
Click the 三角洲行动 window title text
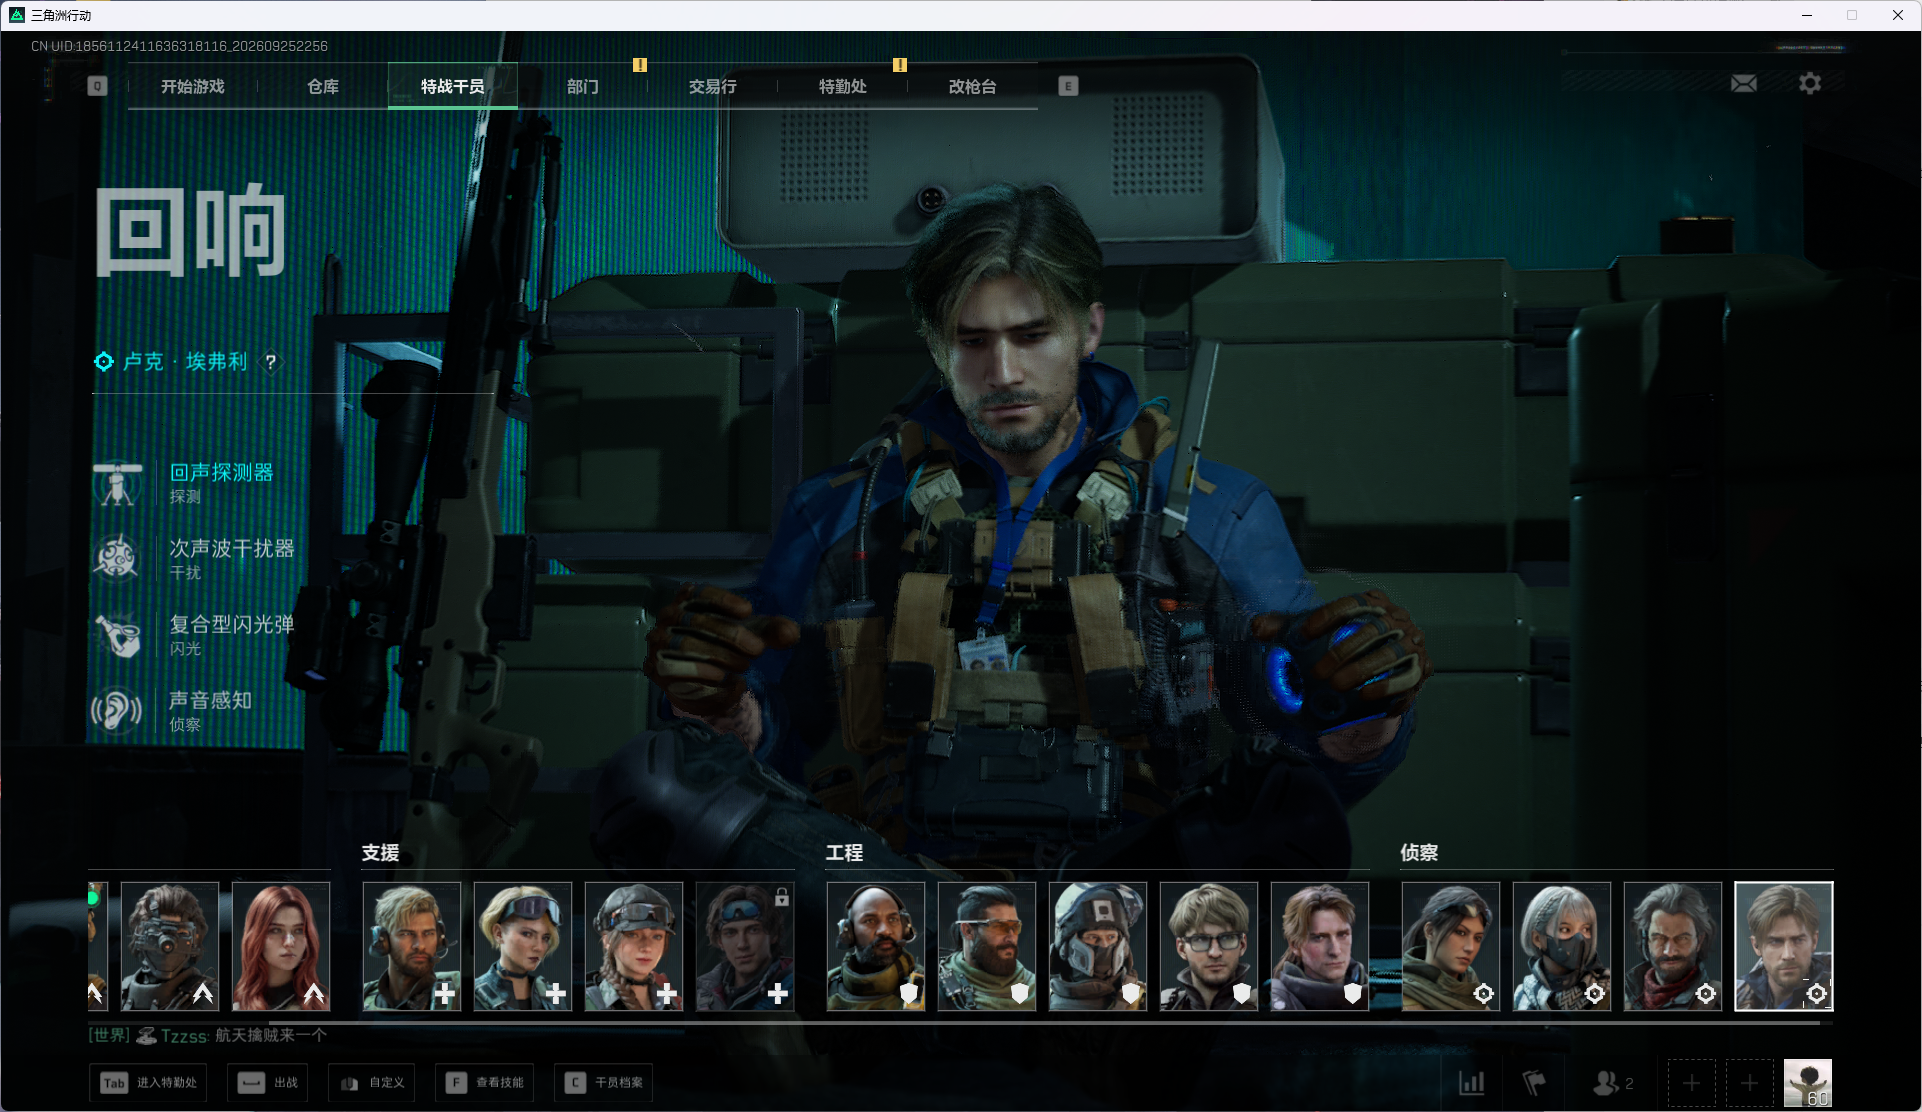pos(61,15)
